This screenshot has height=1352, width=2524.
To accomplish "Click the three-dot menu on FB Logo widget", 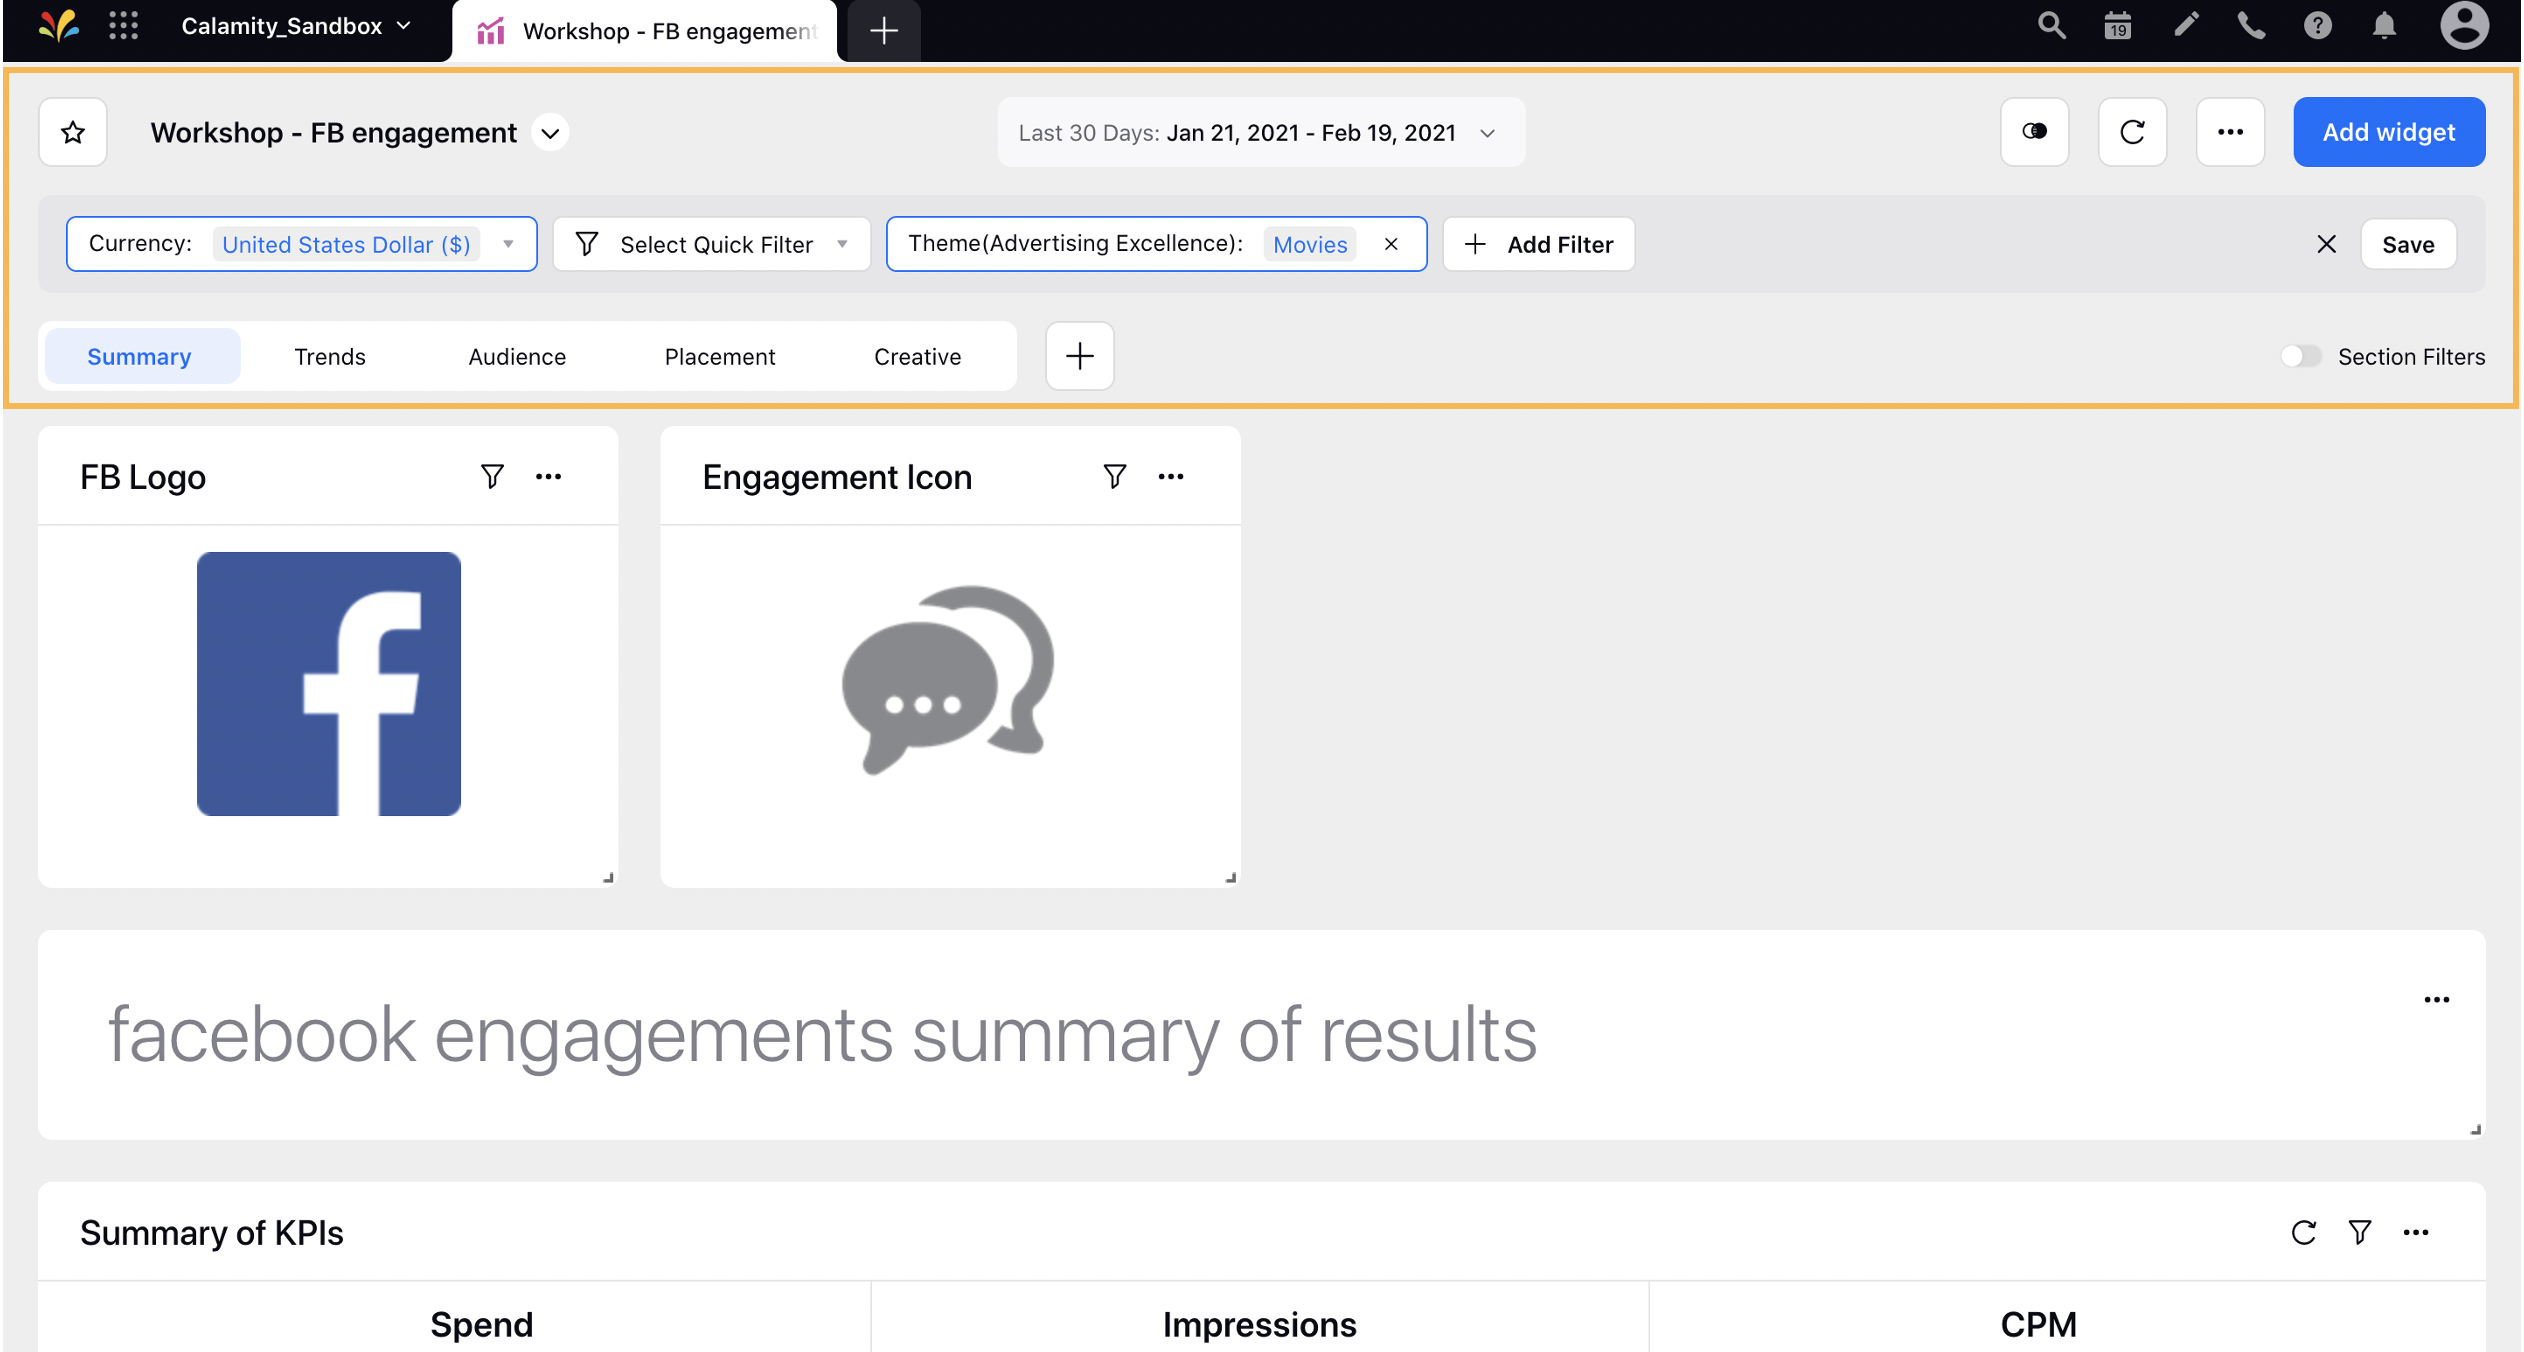I will (548, 476).
